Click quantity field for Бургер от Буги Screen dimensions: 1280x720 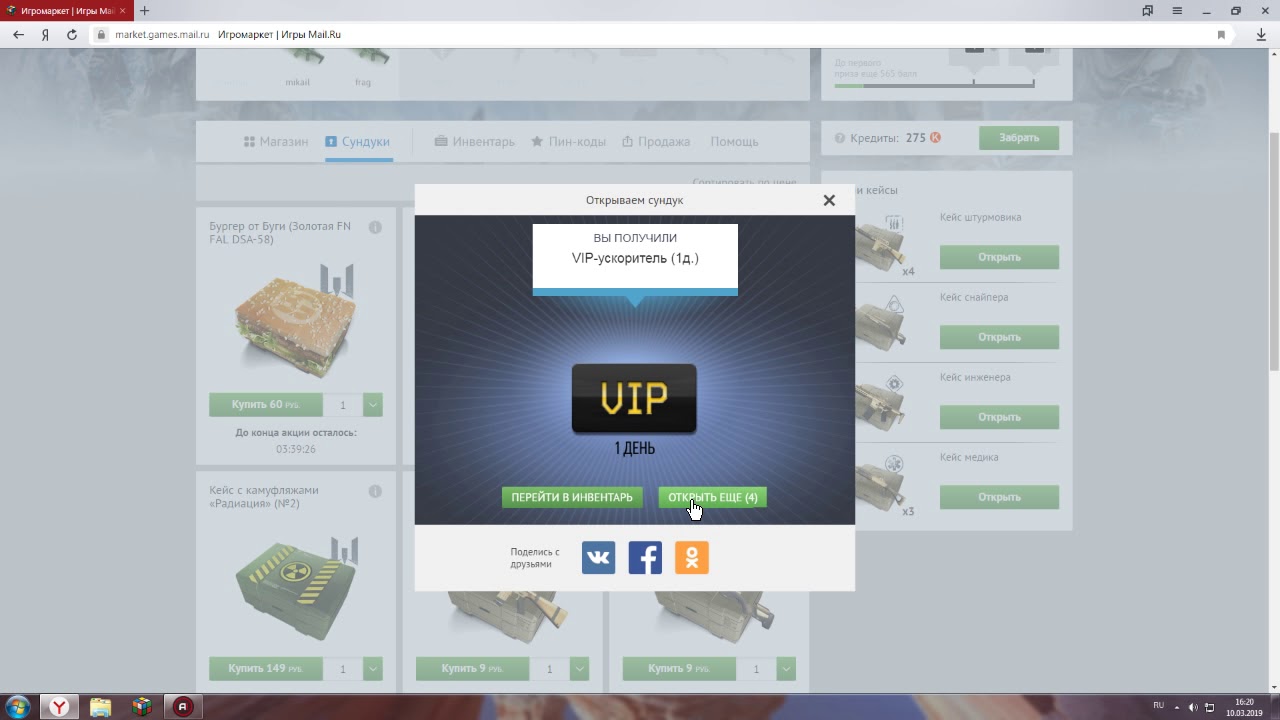pyautogui.click(x=343, y=405)
